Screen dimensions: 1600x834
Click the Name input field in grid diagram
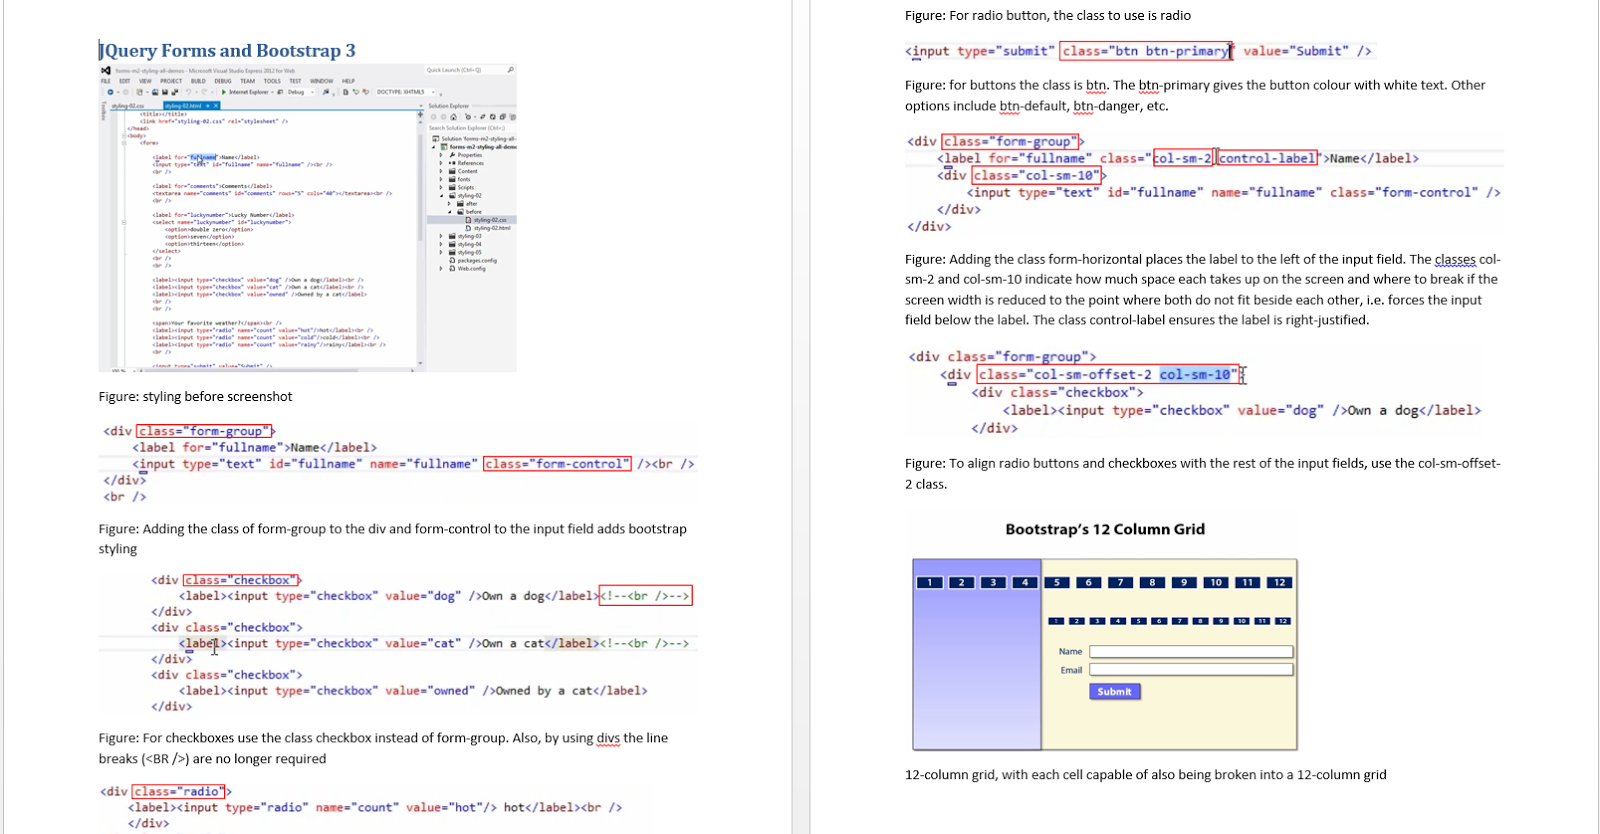[1191, 652]
